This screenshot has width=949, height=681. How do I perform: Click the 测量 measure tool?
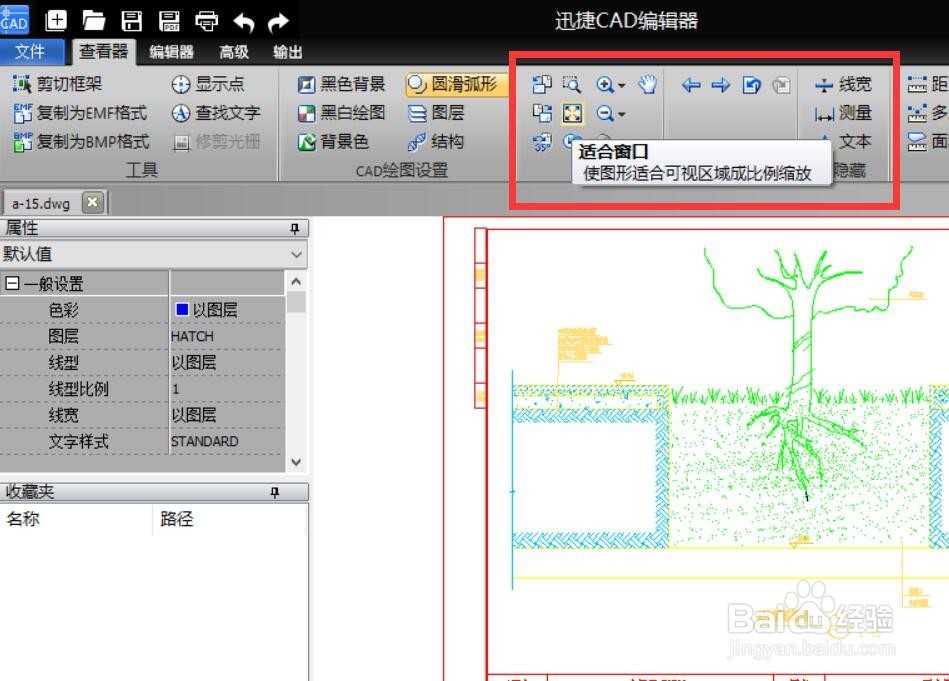843,113
